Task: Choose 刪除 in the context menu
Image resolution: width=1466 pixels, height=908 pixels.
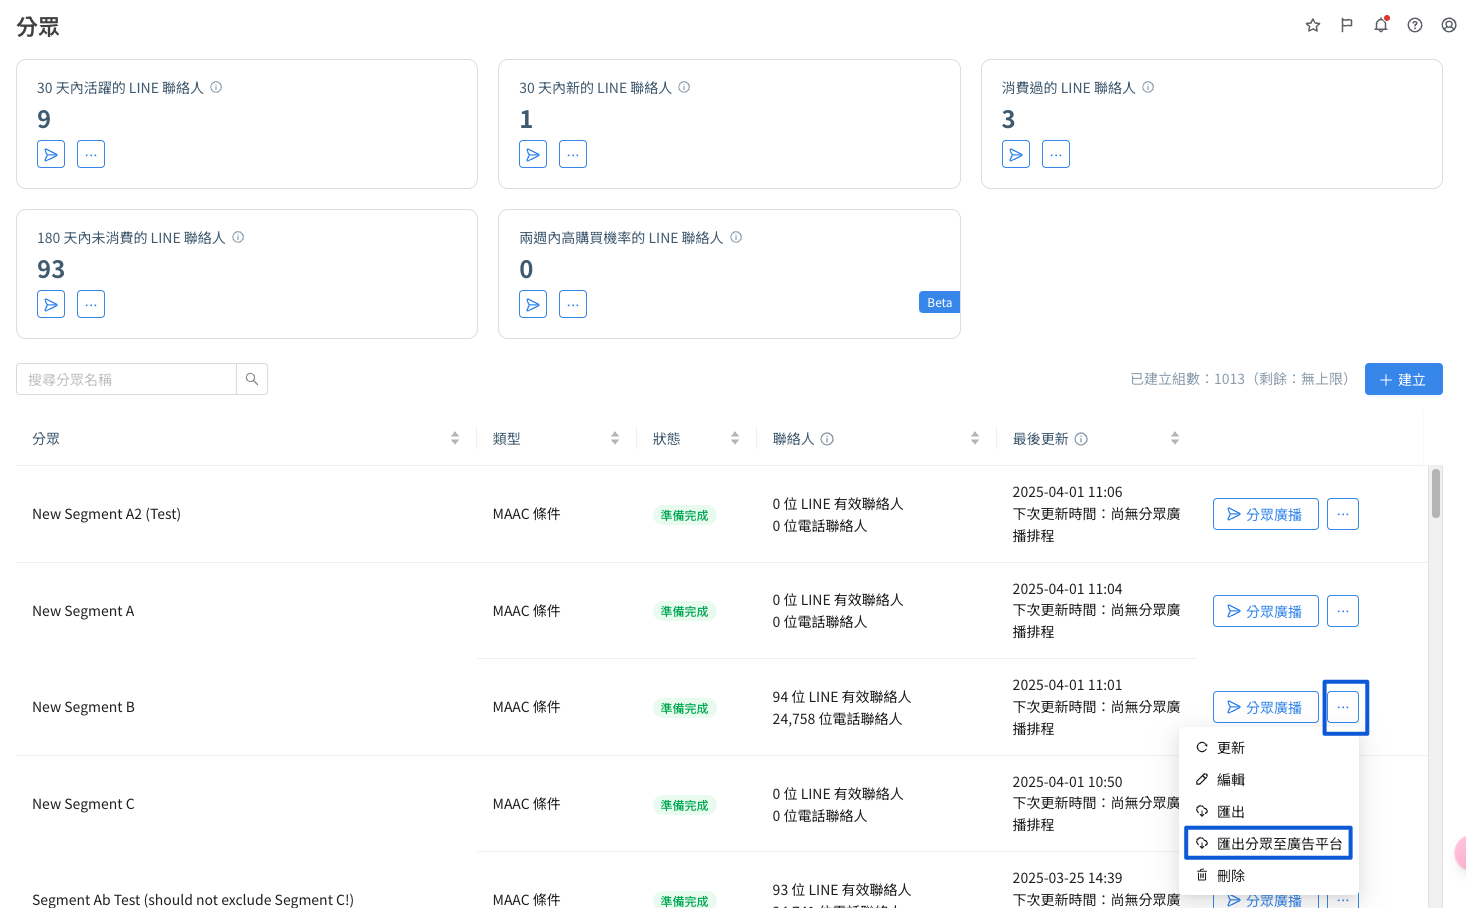Action: pos(1230,876)
